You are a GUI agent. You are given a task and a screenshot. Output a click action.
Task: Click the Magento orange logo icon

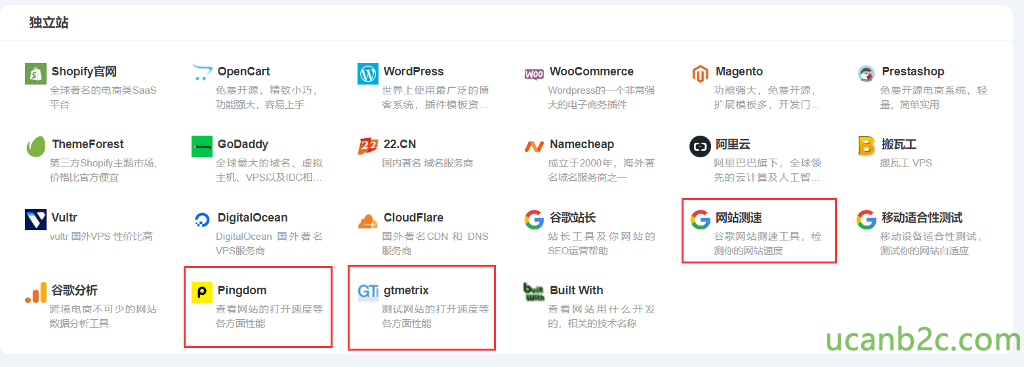(700, 74)
